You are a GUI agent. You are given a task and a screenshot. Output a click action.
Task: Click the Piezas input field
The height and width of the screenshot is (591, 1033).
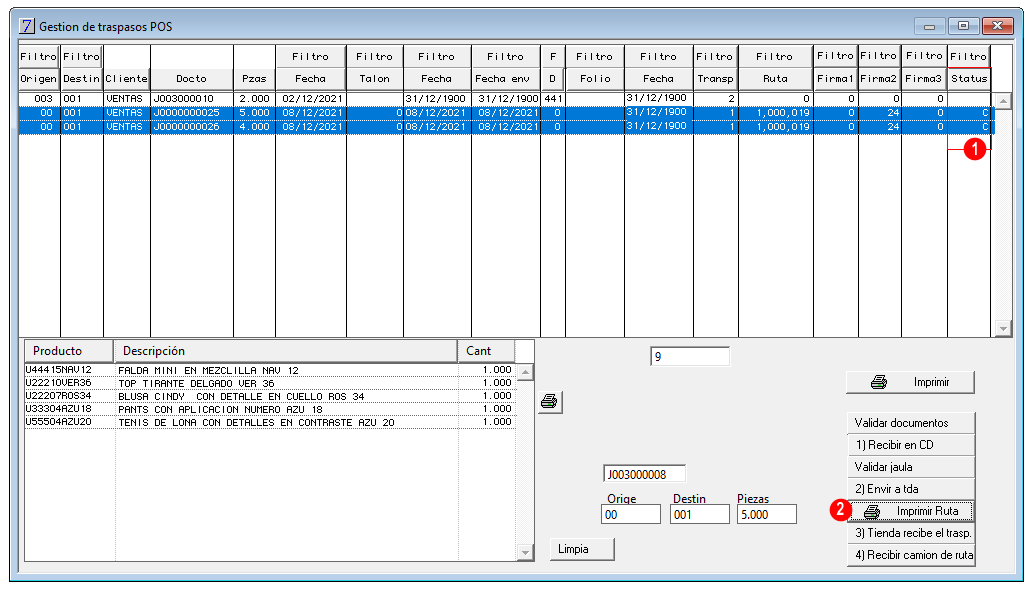766,515
